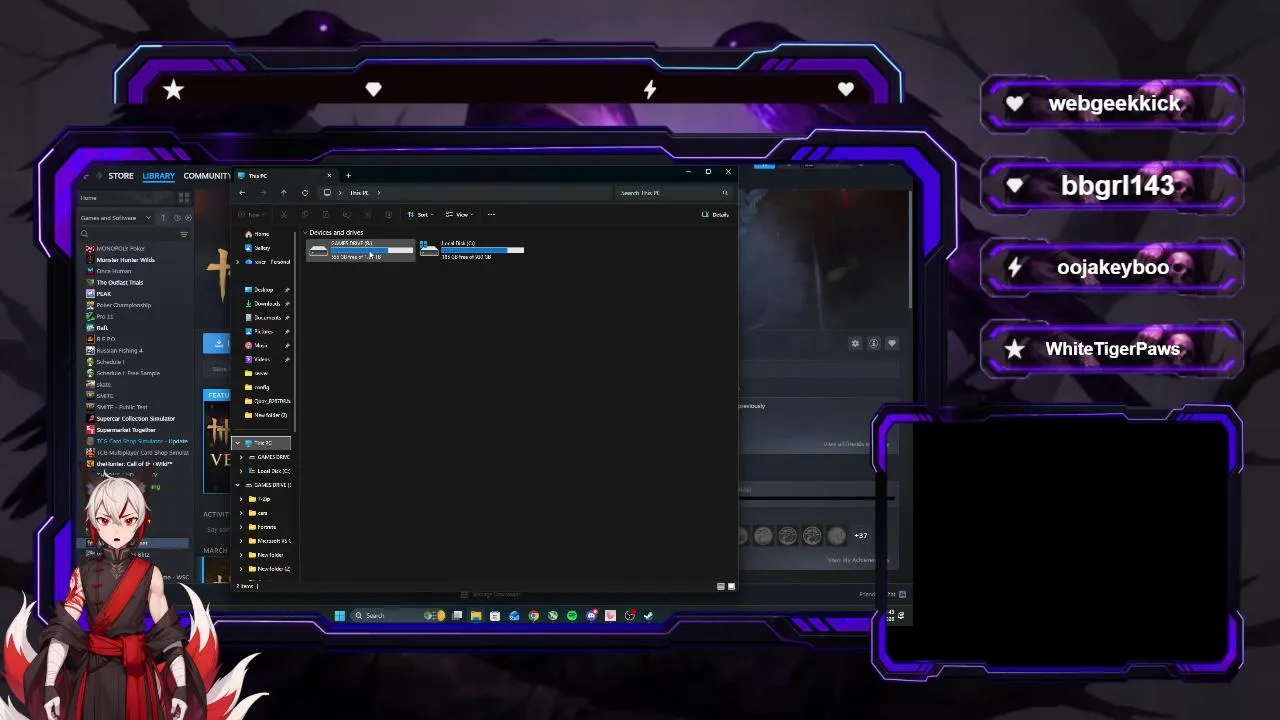The height and width of the screenshot is (720, 1280).
Task: Open Gallery in Explorer navigation pane
Action: [x=260, y=248]
